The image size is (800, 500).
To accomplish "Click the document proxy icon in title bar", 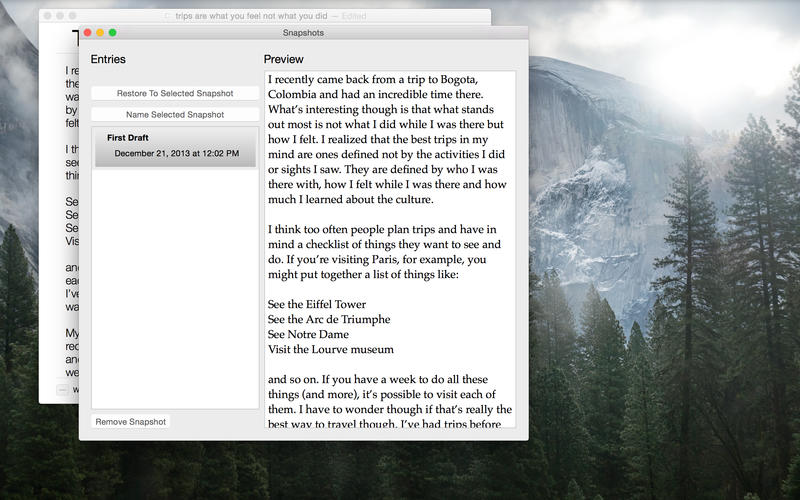I will pyautogui.click(x=166, y=17).
